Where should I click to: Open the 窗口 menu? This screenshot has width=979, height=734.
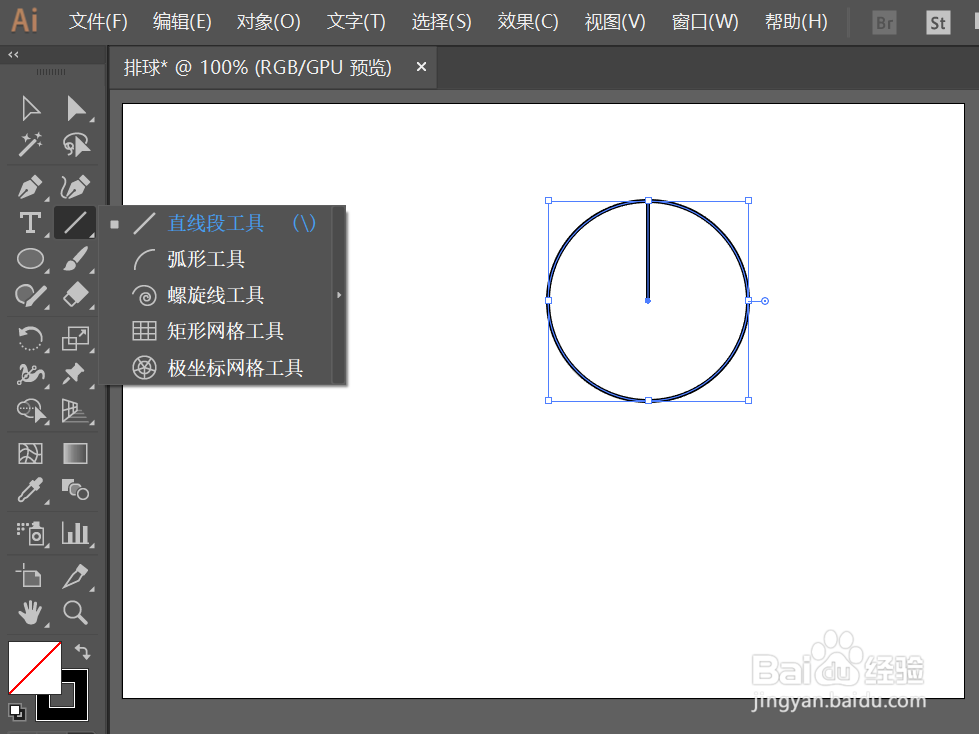(704, 21)
